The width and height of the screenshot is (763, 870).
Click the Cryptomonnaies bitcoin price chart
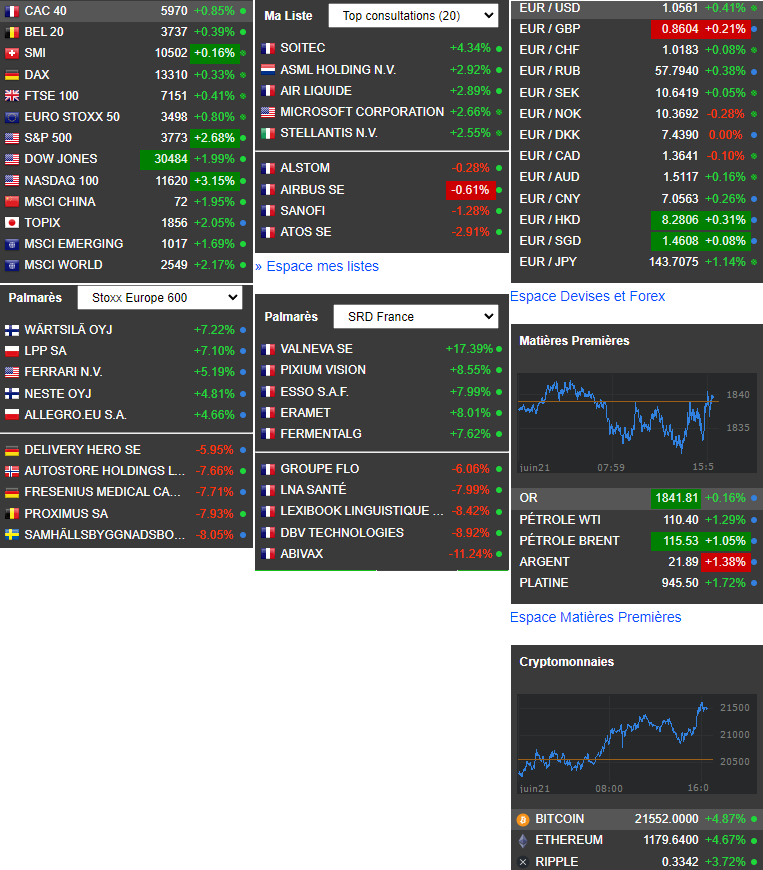coord(636,744)
